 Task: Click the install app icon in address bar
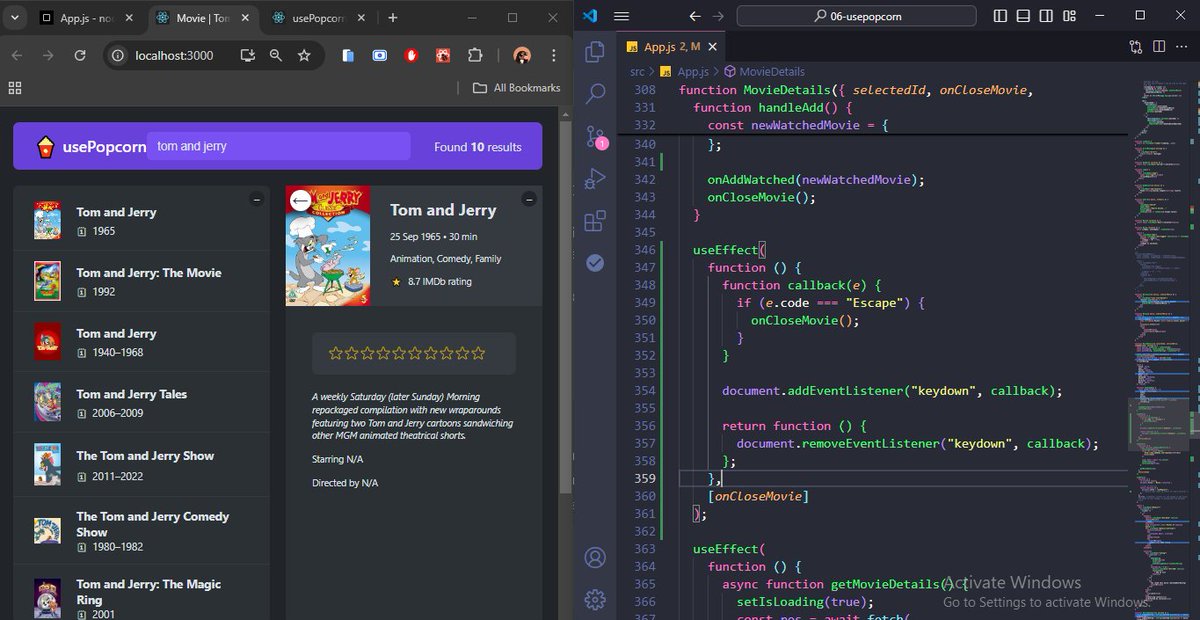pyautogui.click(x=247, y=55)
